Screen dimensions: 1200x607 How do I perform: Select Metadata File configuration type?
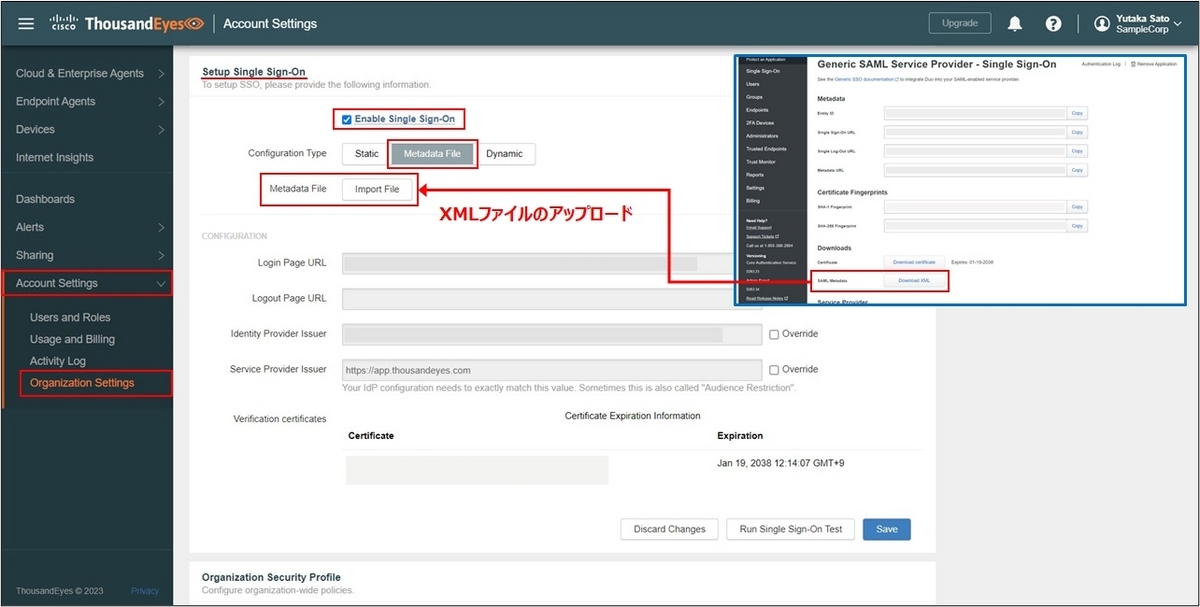pos(432,153)
